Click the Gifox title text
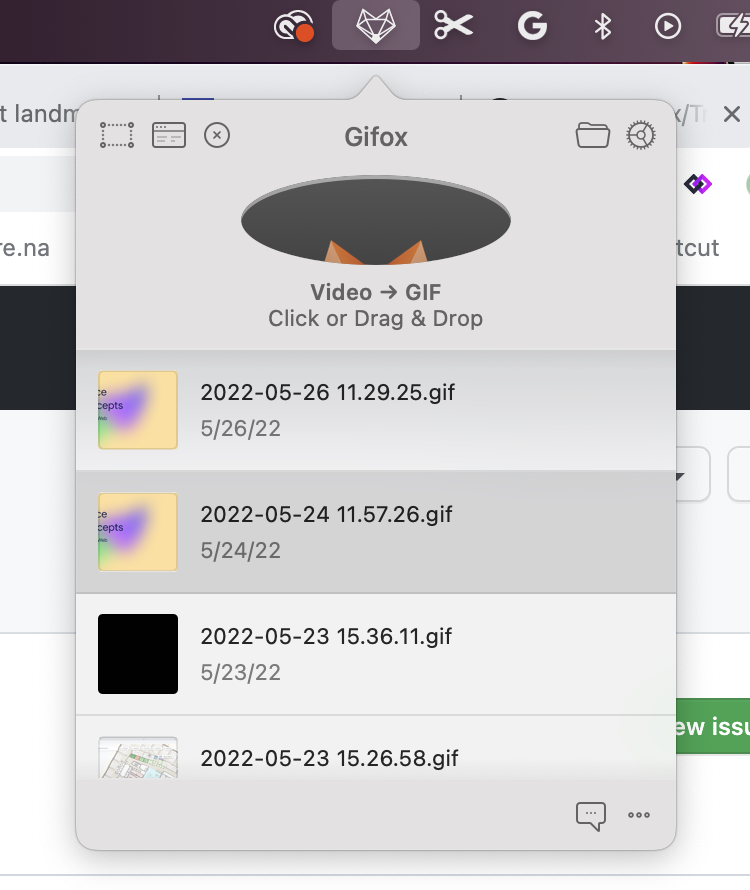Image resolution: width=750 pixels, height=890 pixels. (x=376, y=137)
